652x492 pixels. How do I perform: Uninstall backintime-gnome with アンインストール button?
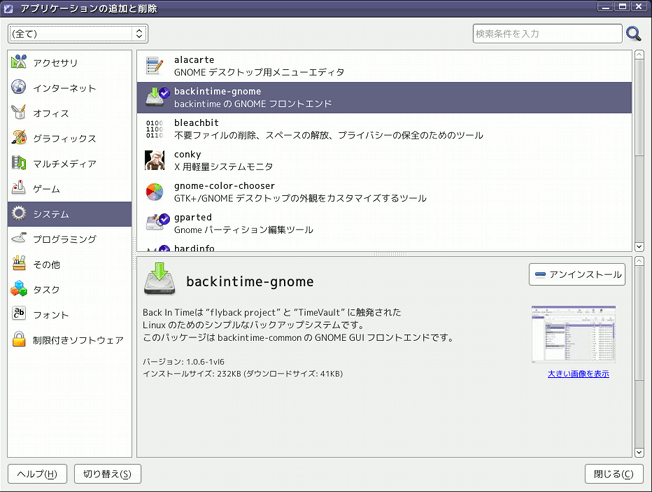point(577,274)
